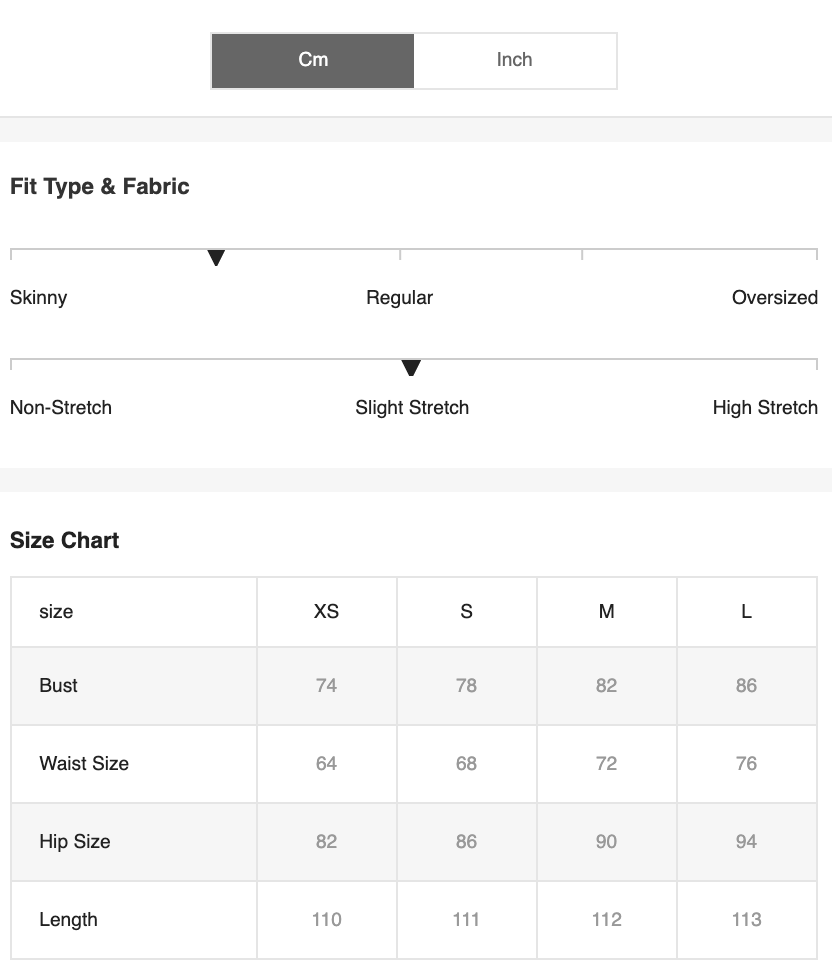Click the Hip Size row label
Screen dimensions: 832x974
tap(75, 842)
